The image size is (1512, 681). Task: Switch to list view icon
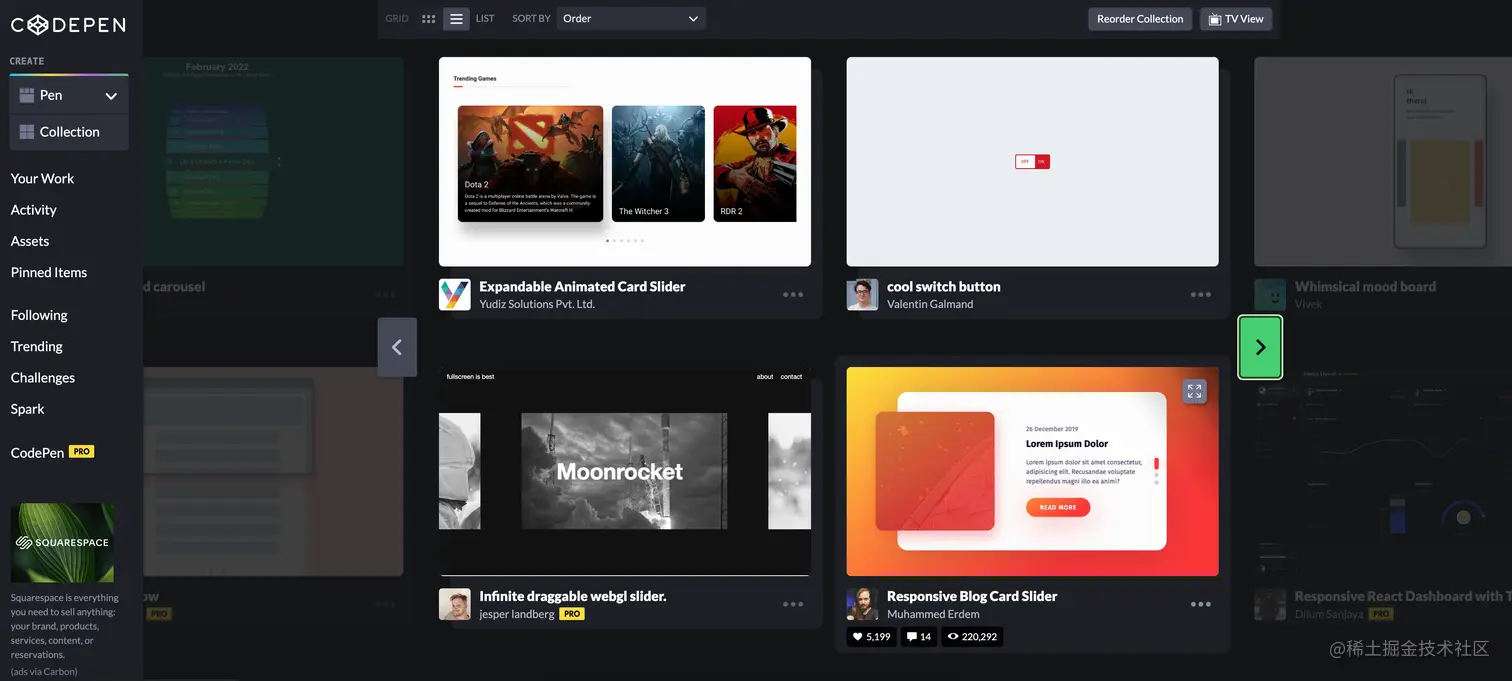(456, 18)
